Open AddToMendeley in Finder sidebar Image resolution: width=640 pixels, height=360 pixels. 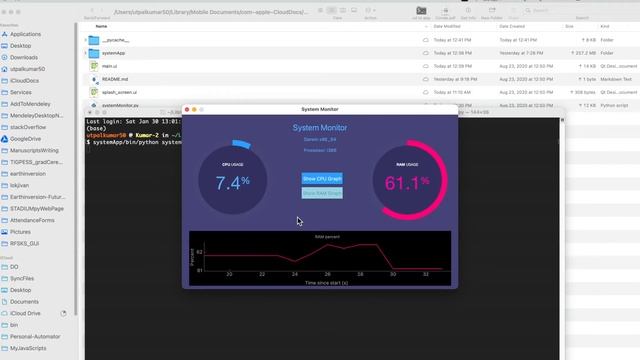point(30,104)
